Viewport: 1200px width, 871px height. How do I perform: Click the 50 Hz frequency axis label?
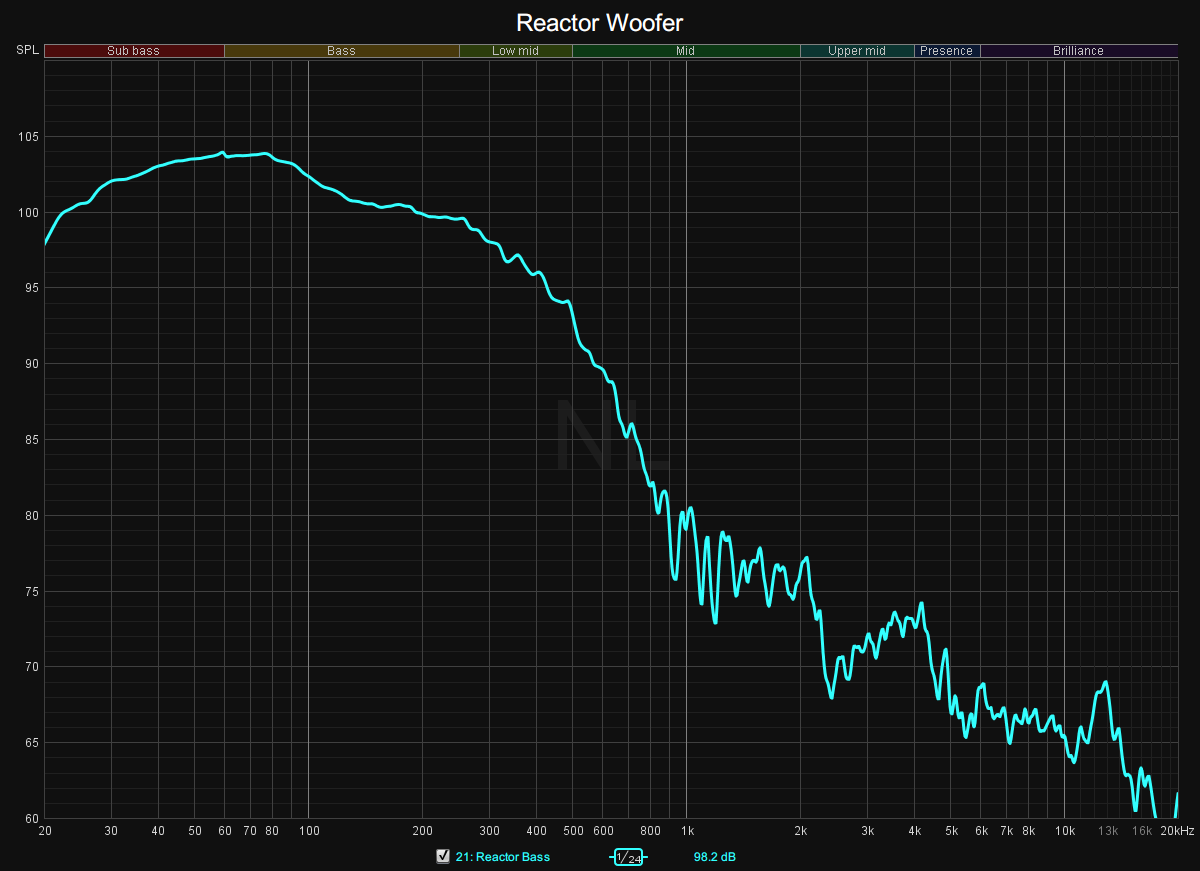point(195,831)
